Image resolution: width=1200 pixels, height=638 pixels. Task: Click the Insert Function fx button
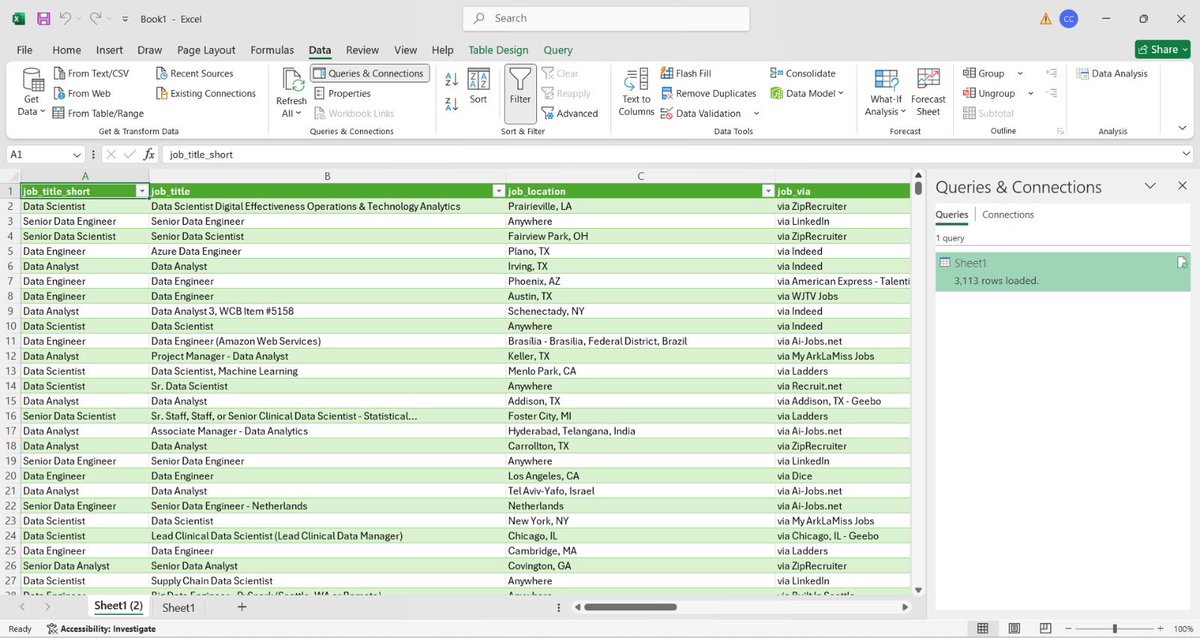tap(149, 154)
